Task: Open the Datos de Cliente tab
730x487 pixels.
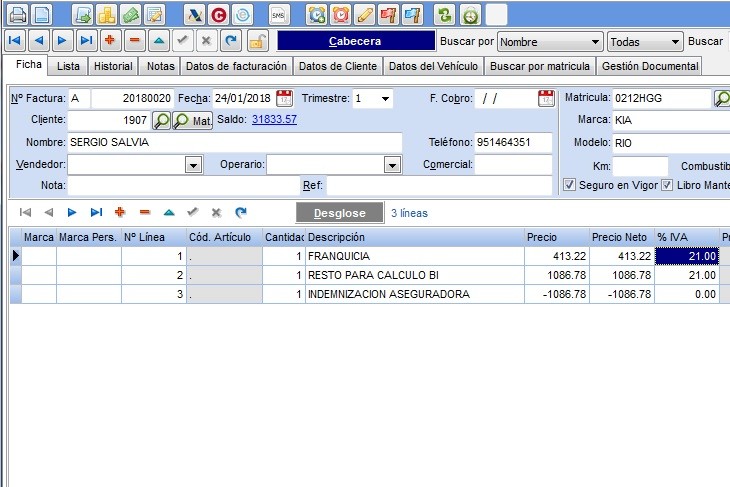Action: pyautogui.click(x=338, y=66)
